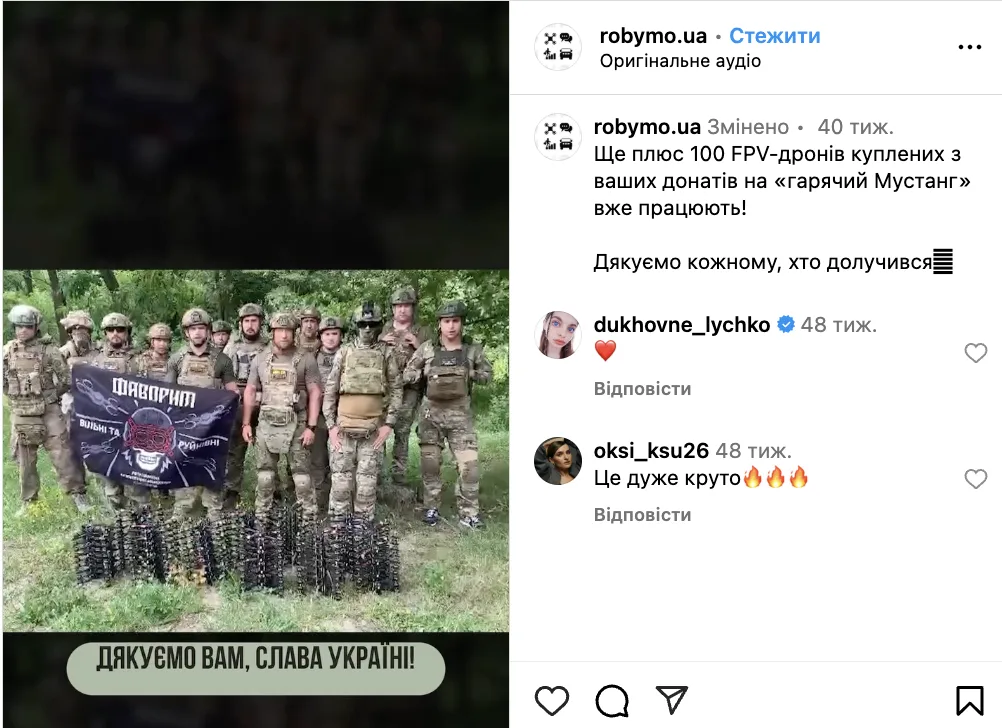Open three-dot more options menu
The width and height of the screenshot is (1002, 728).
tap(969, 47)
